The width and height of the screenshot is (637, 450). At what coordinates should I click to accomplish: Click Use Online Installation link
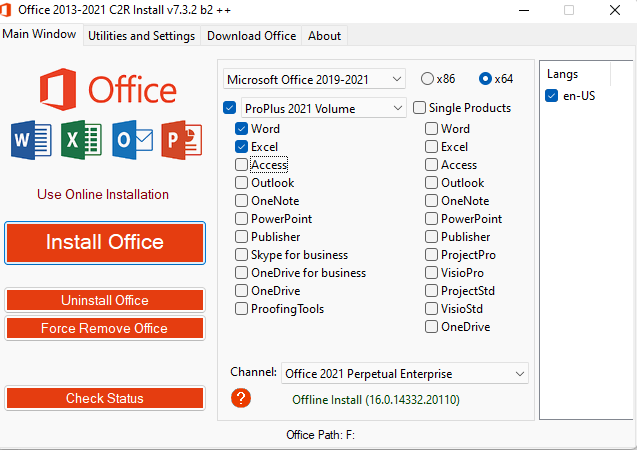tap(103, 194)
